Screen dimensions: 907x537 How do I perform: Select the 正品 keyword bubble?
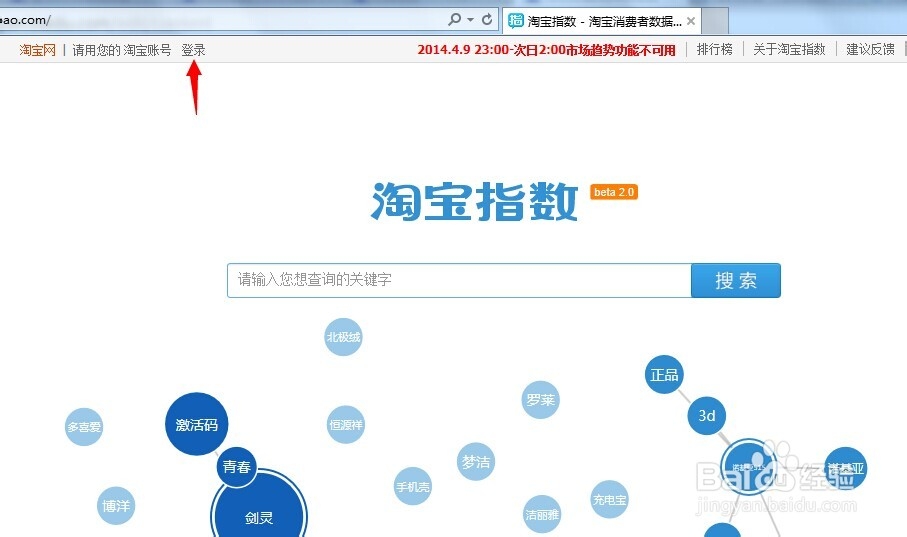[x=664, y=375]
